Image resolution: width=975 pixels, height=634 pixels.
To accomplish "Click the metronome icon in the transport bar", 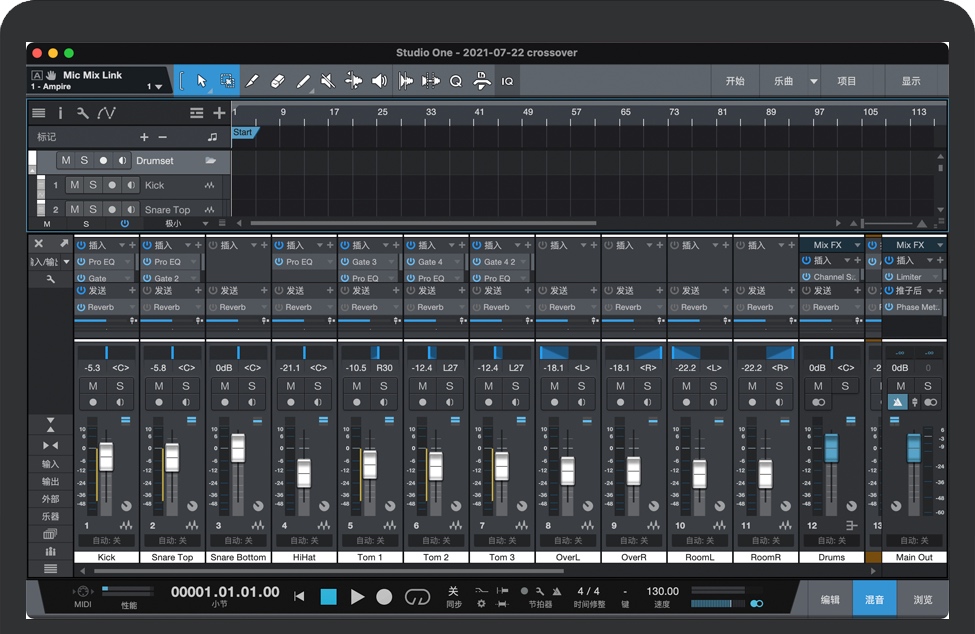I will [558, 591].
